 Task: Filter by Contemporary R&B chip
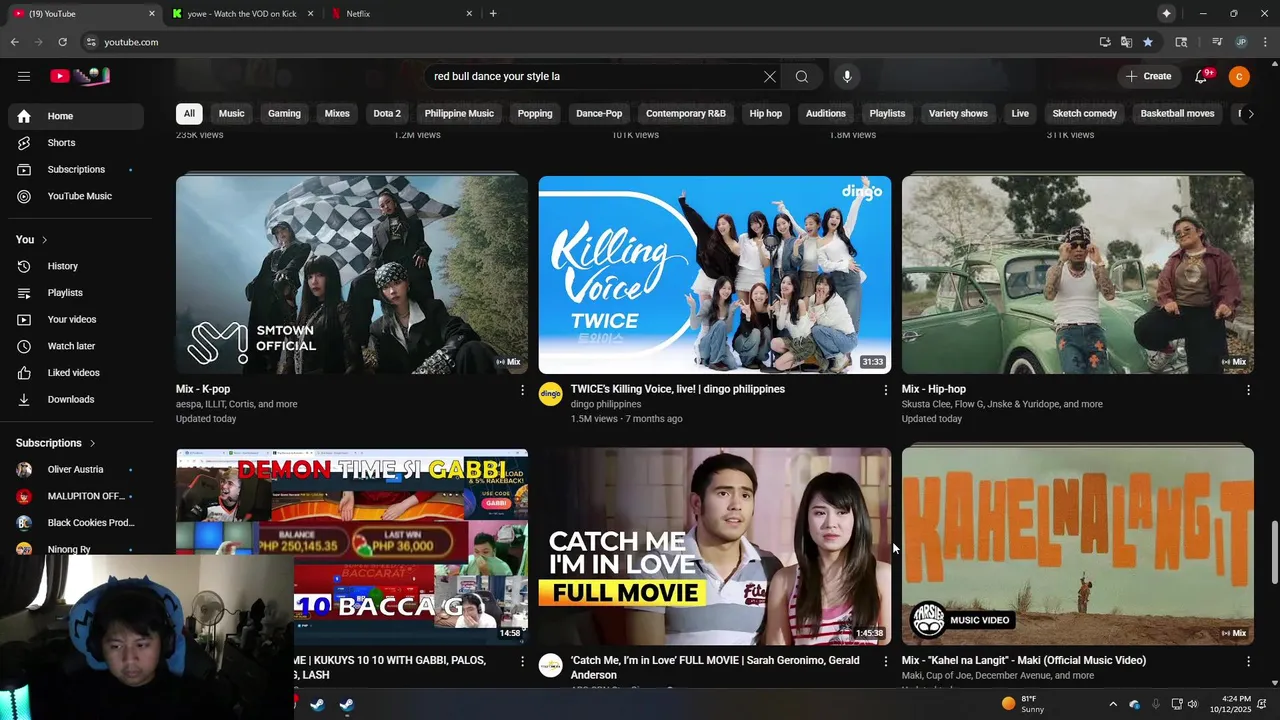coord(686,113)
